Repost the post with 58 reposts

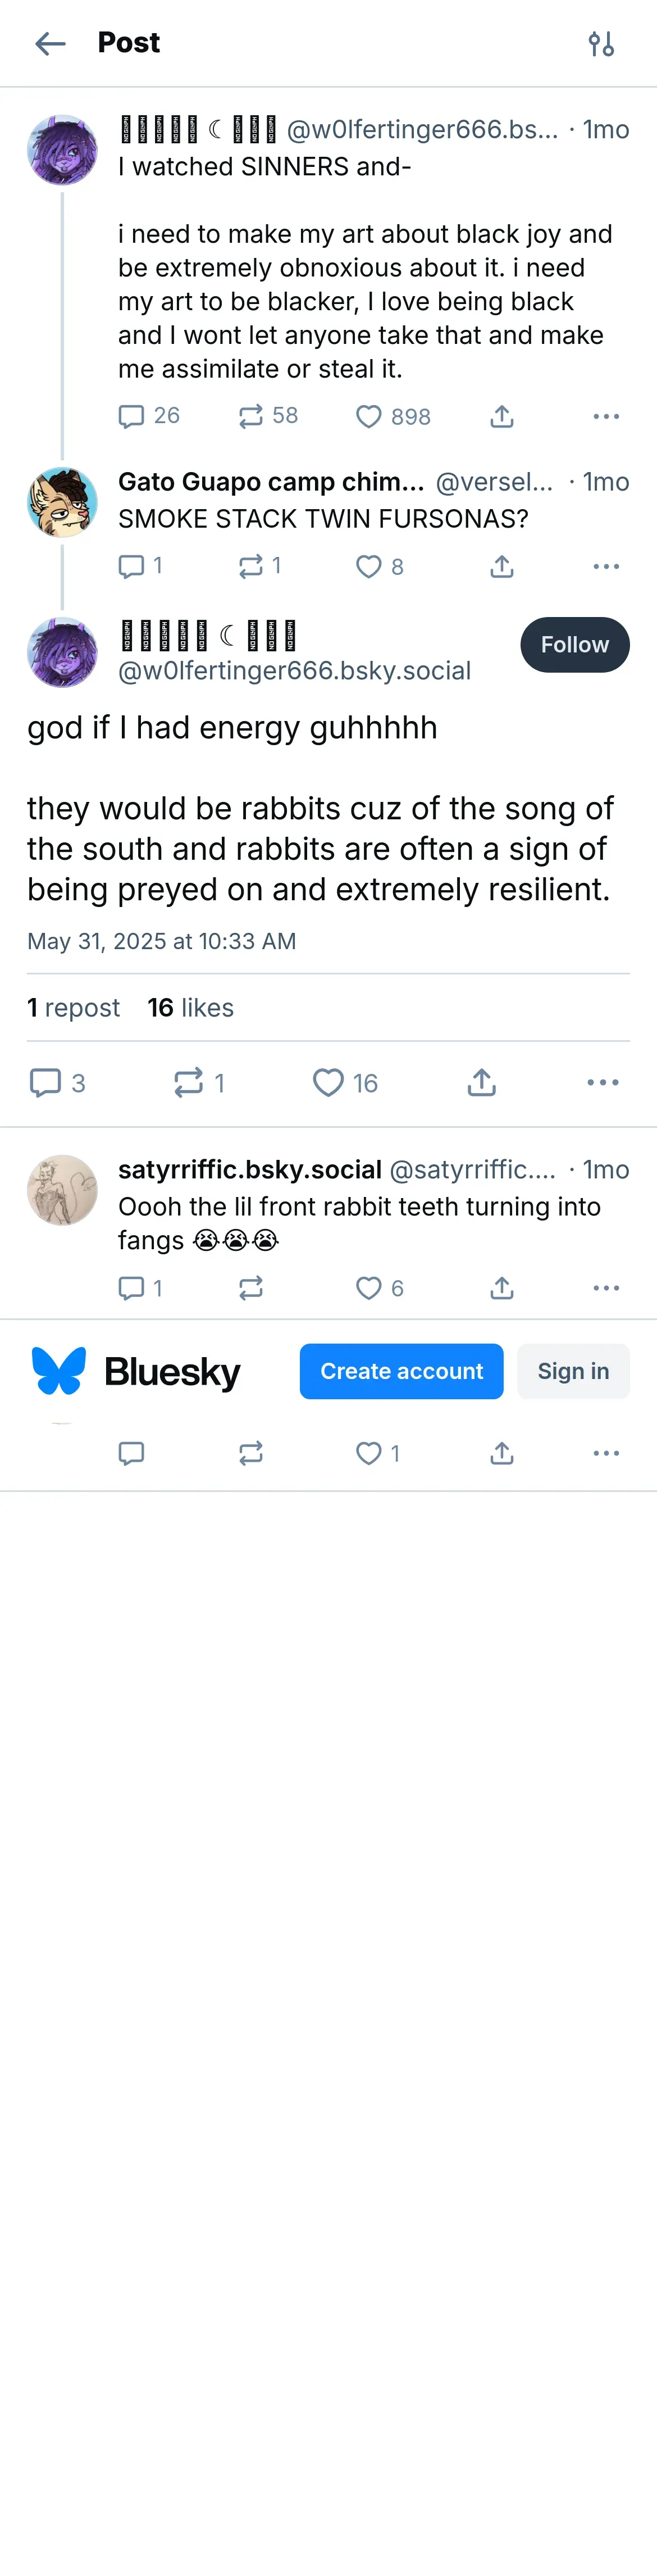click(x=251, y=416)
